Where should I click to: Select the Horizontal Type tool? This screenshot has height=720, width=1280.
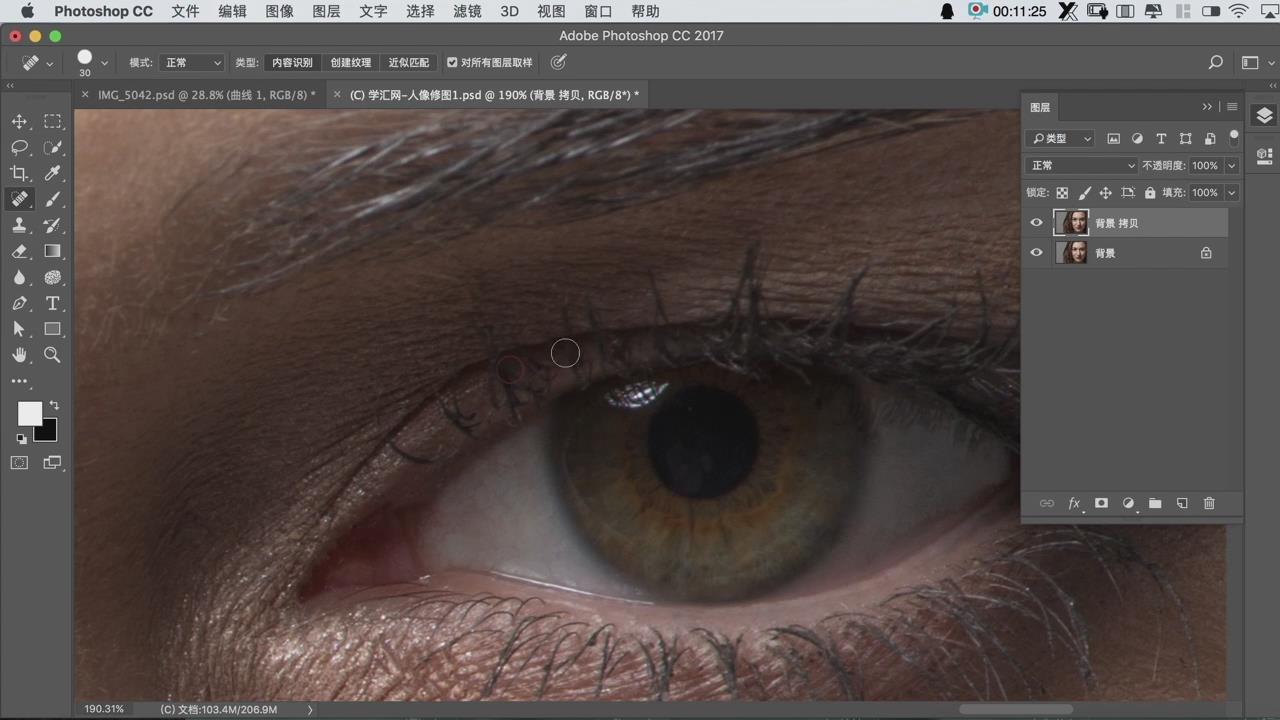53,303
